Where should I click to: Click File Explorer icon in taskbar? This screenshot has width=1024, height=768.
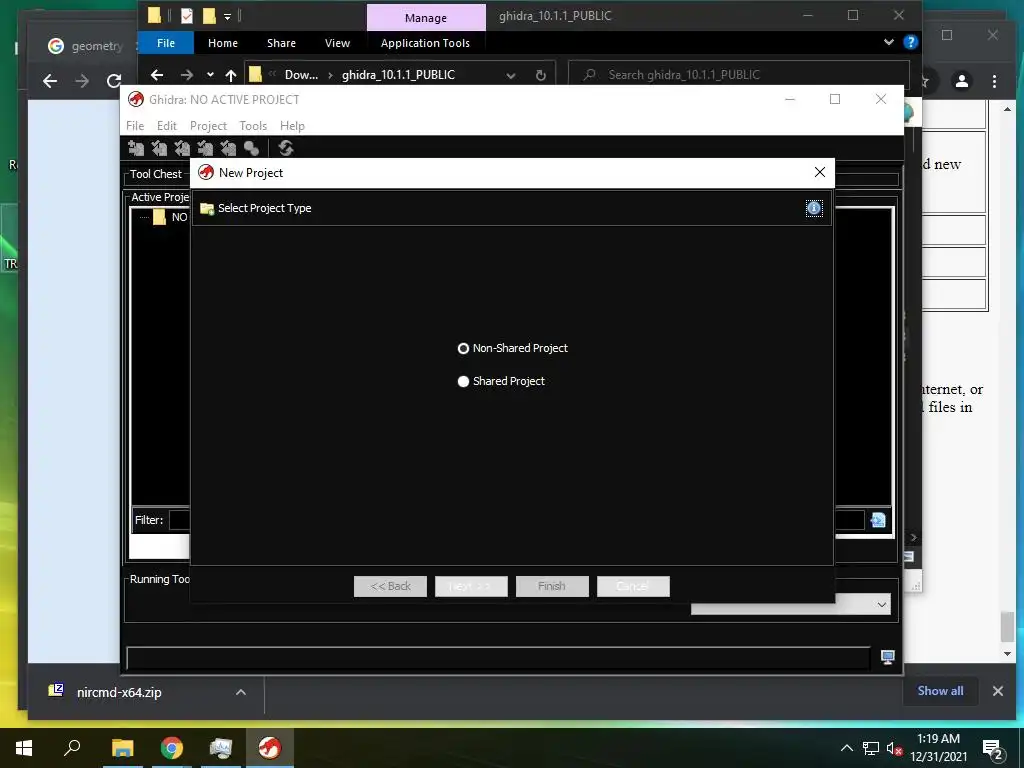(122, 748)
